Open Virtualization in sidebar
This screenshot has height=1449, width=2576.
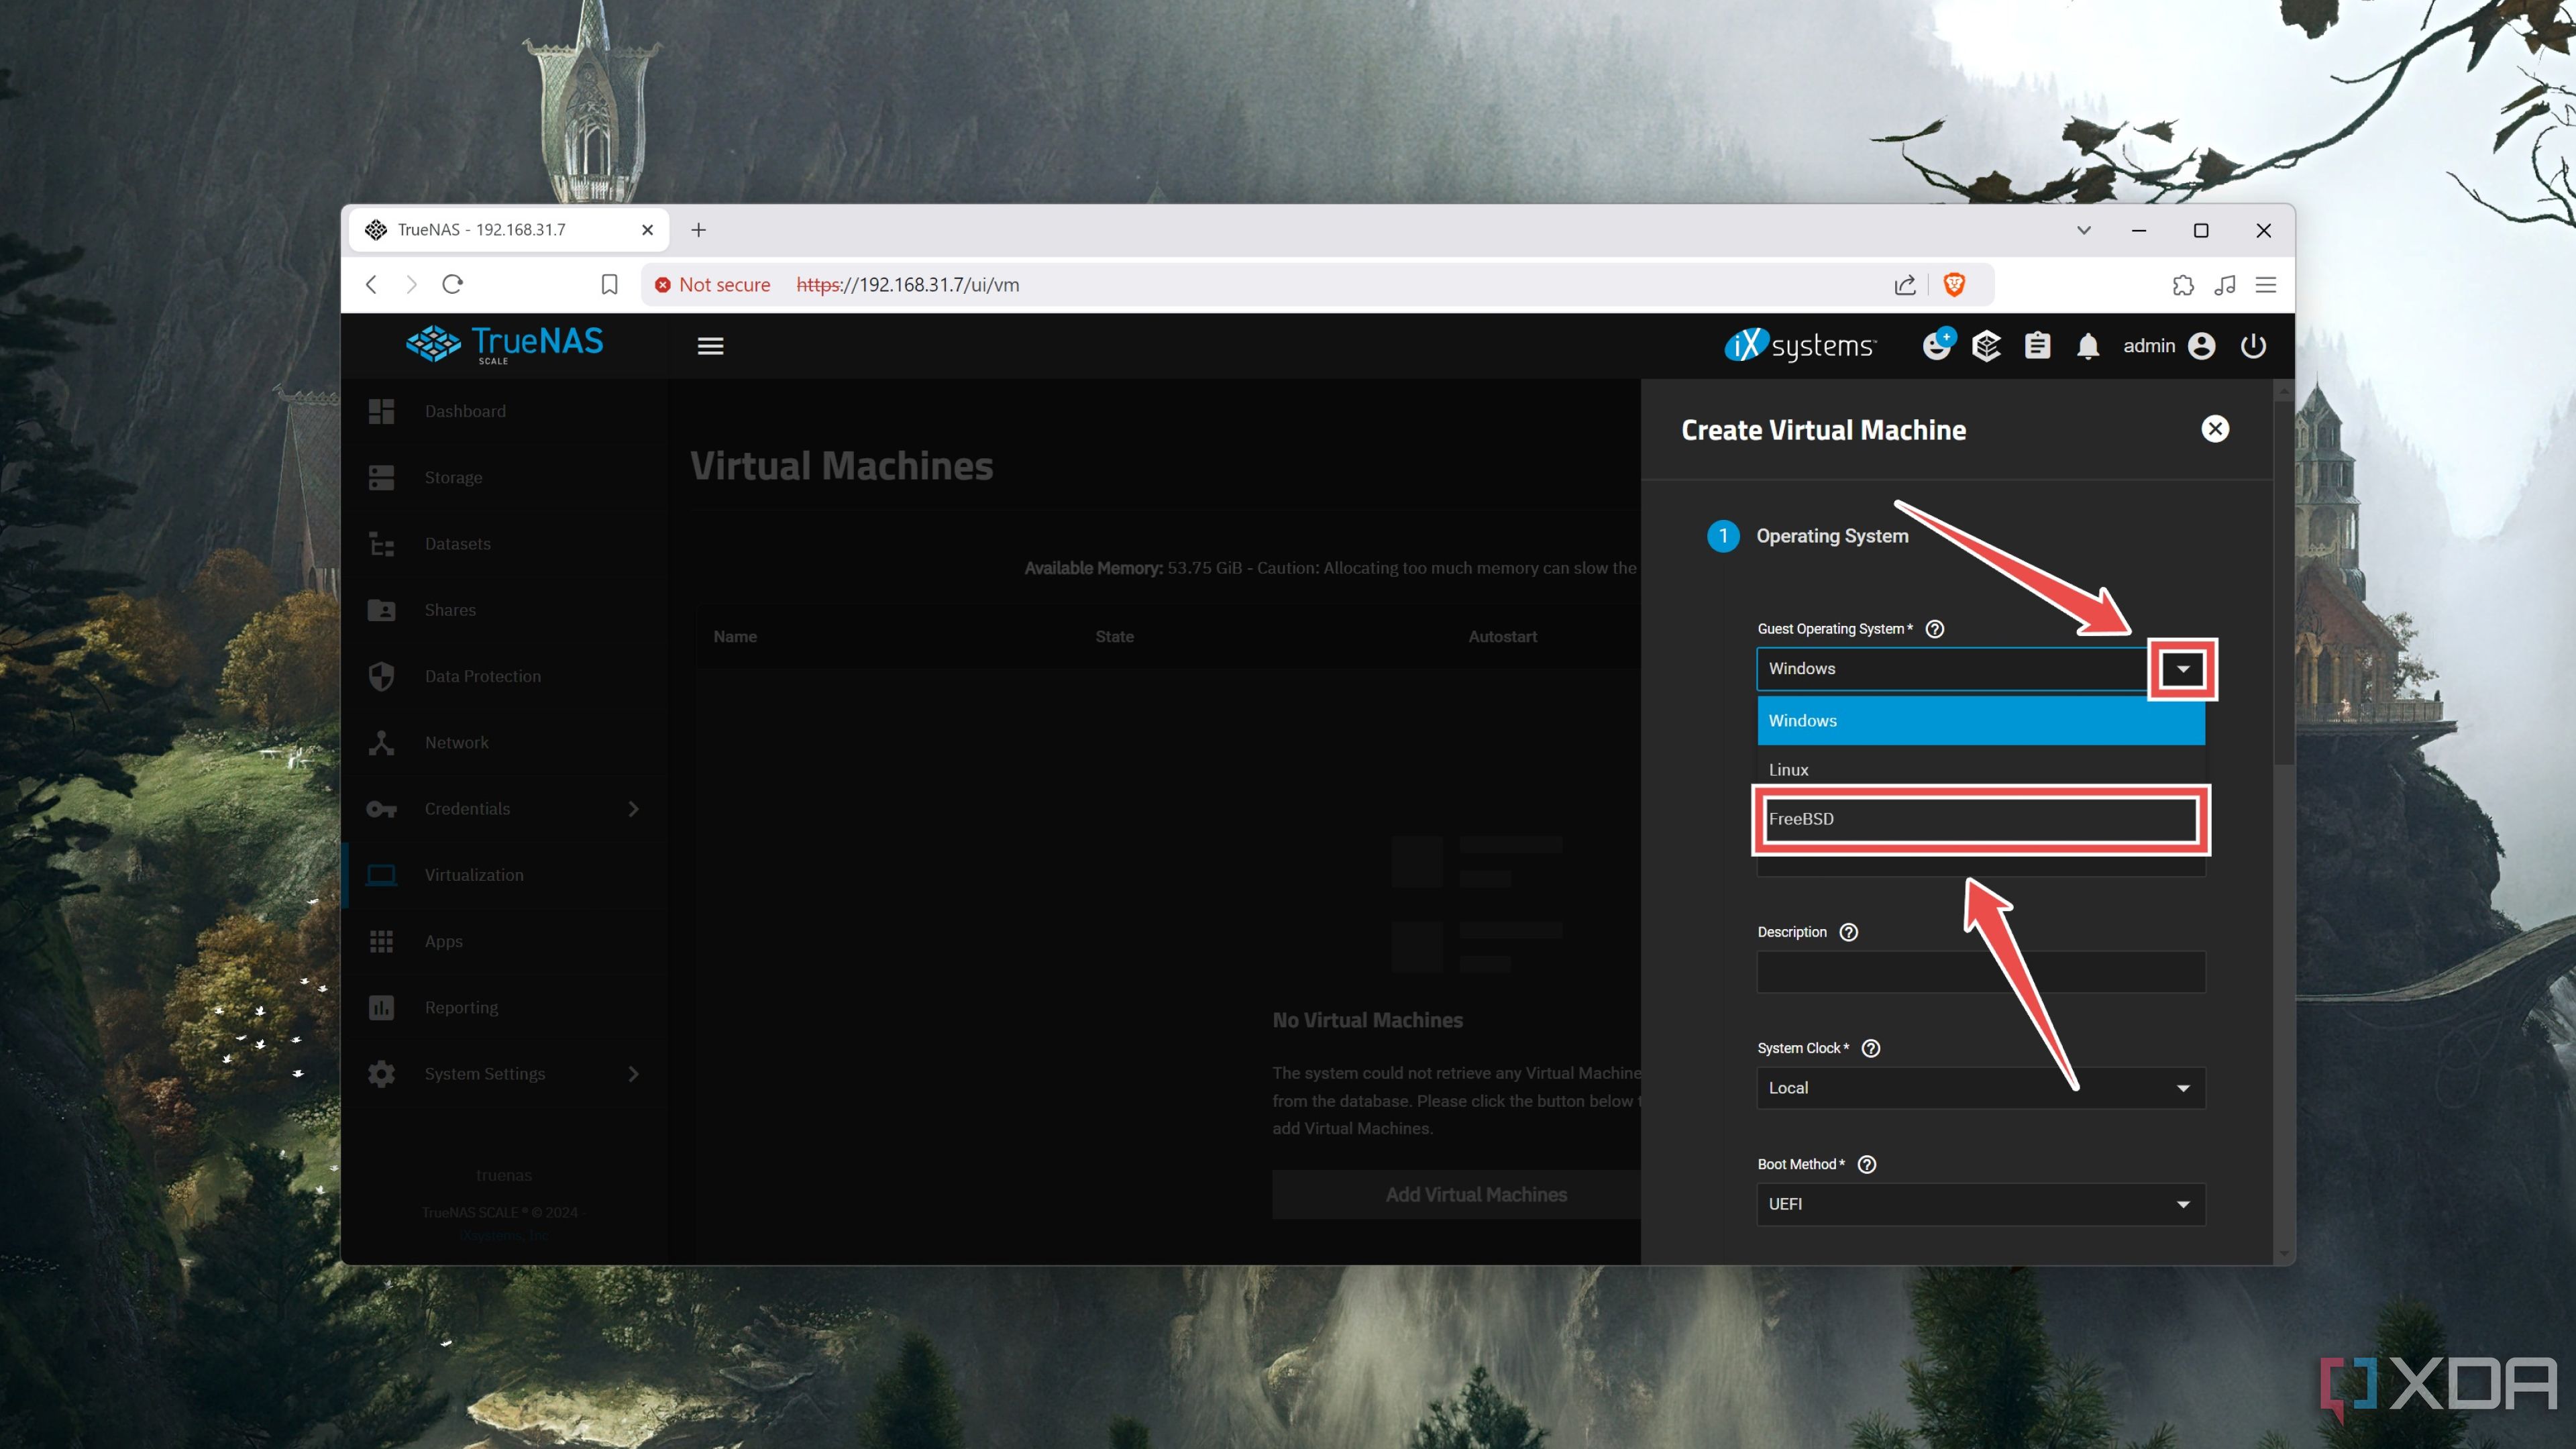pos(505,875)
